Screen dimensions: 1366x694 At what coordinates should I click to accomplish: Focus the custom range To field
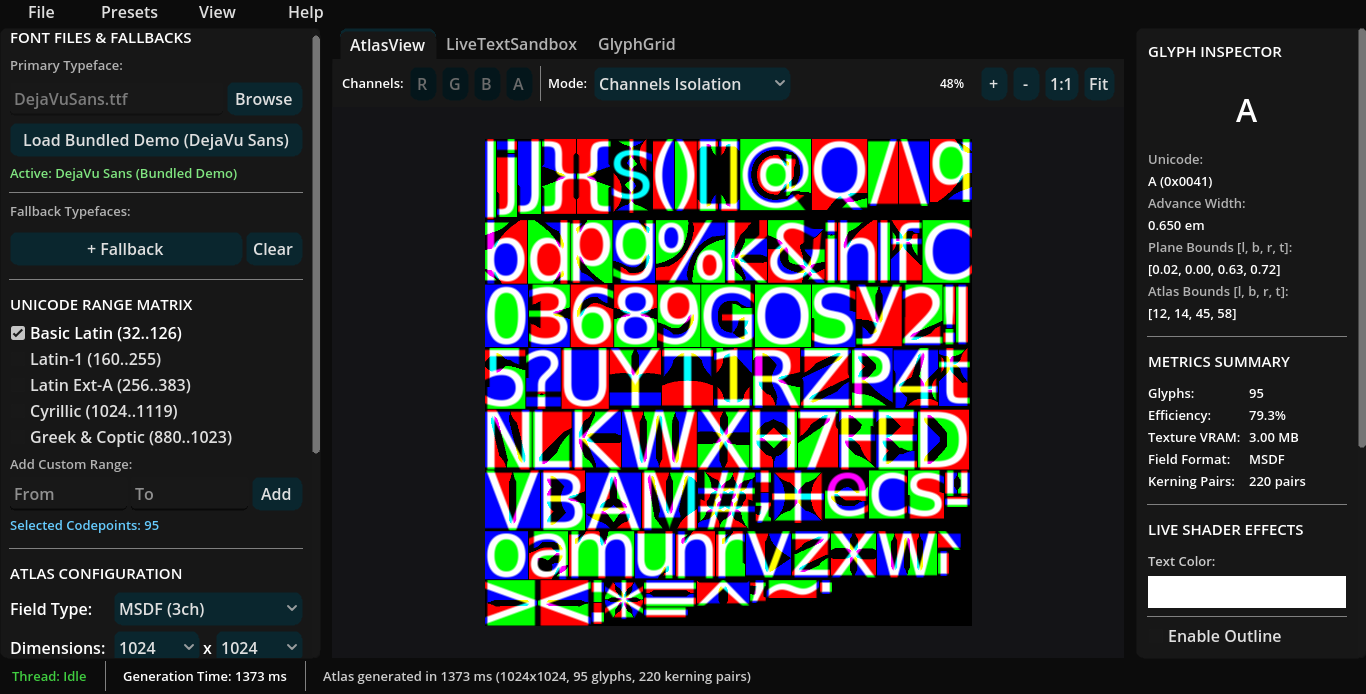point(189,494)
